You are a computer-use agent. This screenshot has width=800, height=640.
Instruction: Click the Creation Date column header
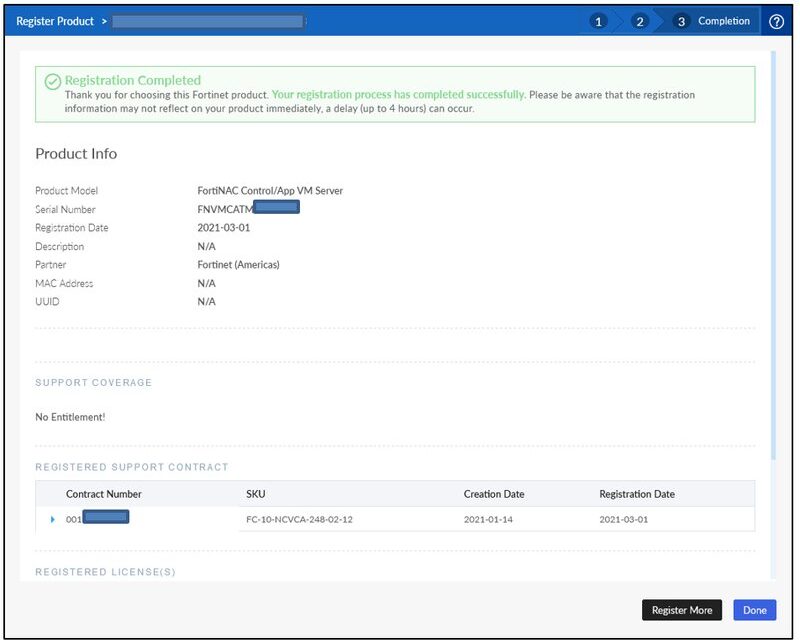point(494,494)
